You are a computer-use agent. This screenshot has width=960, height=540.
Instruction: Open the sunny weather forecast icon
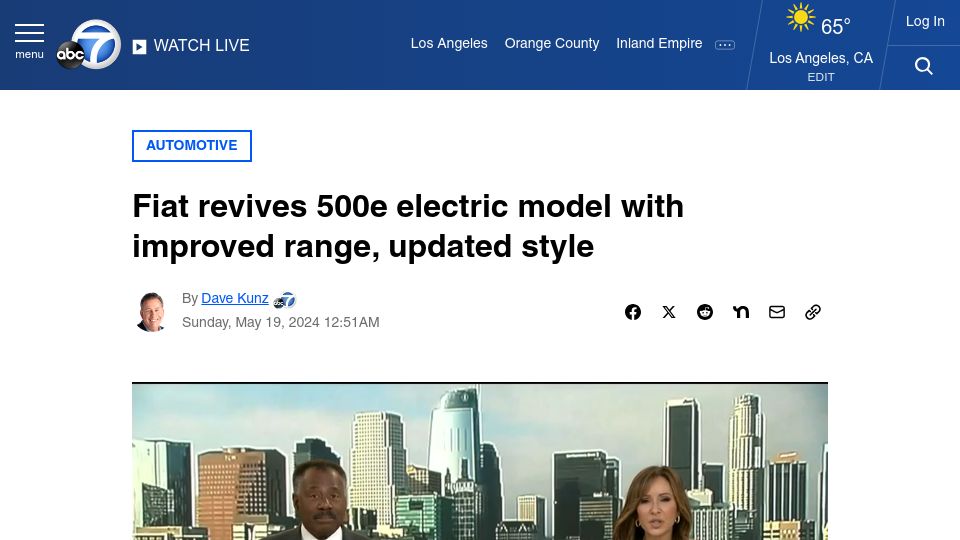[801, 17]
